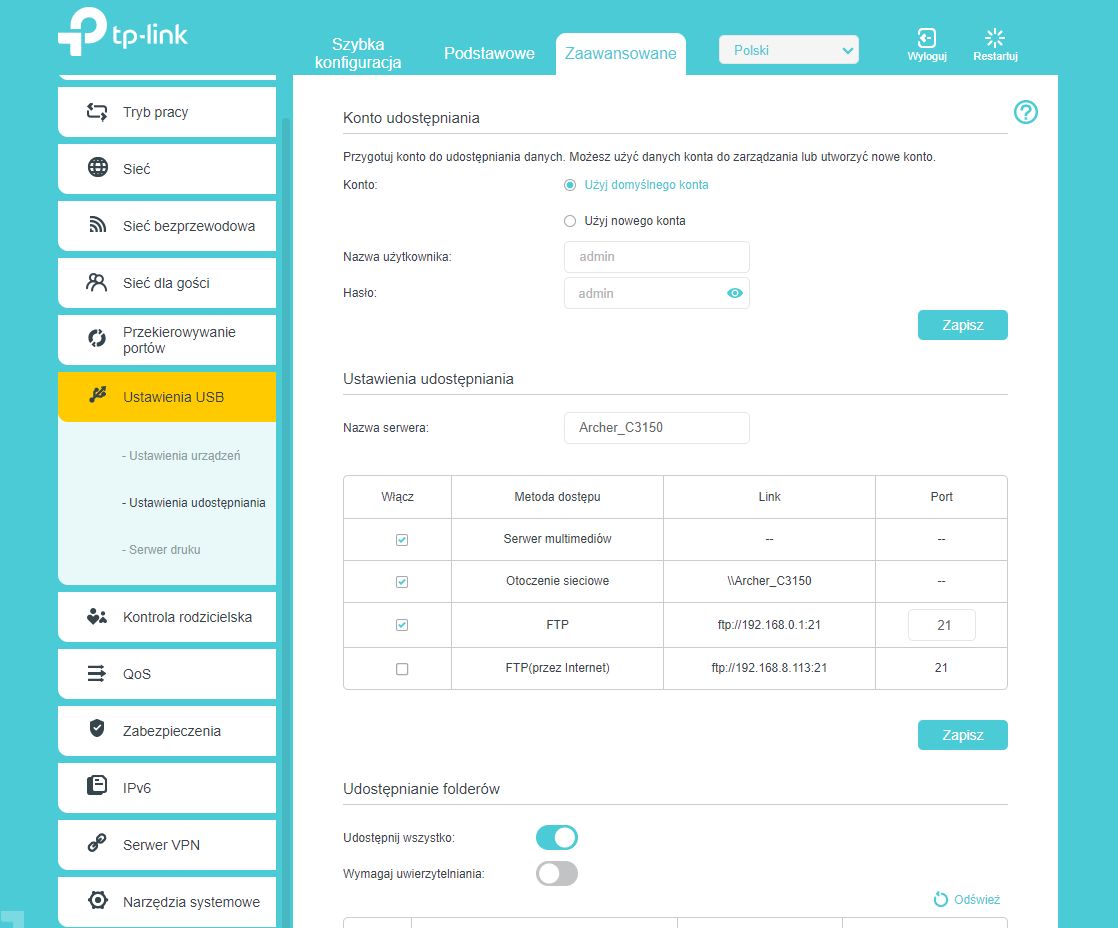
Task: Toggle password visibility eye in Hasło field
Action: click(x=734, y=293)
